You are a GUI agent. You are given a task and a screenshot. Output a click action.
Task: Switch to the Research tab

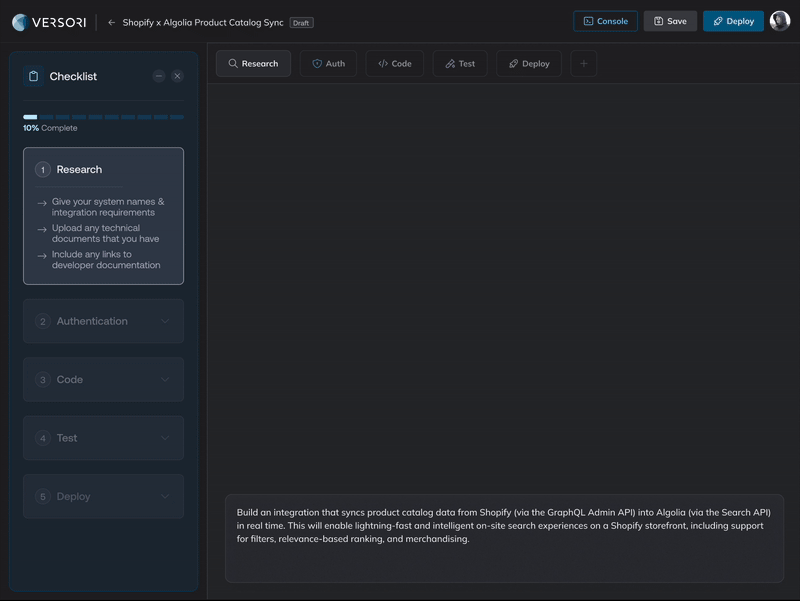coord(253,64)
